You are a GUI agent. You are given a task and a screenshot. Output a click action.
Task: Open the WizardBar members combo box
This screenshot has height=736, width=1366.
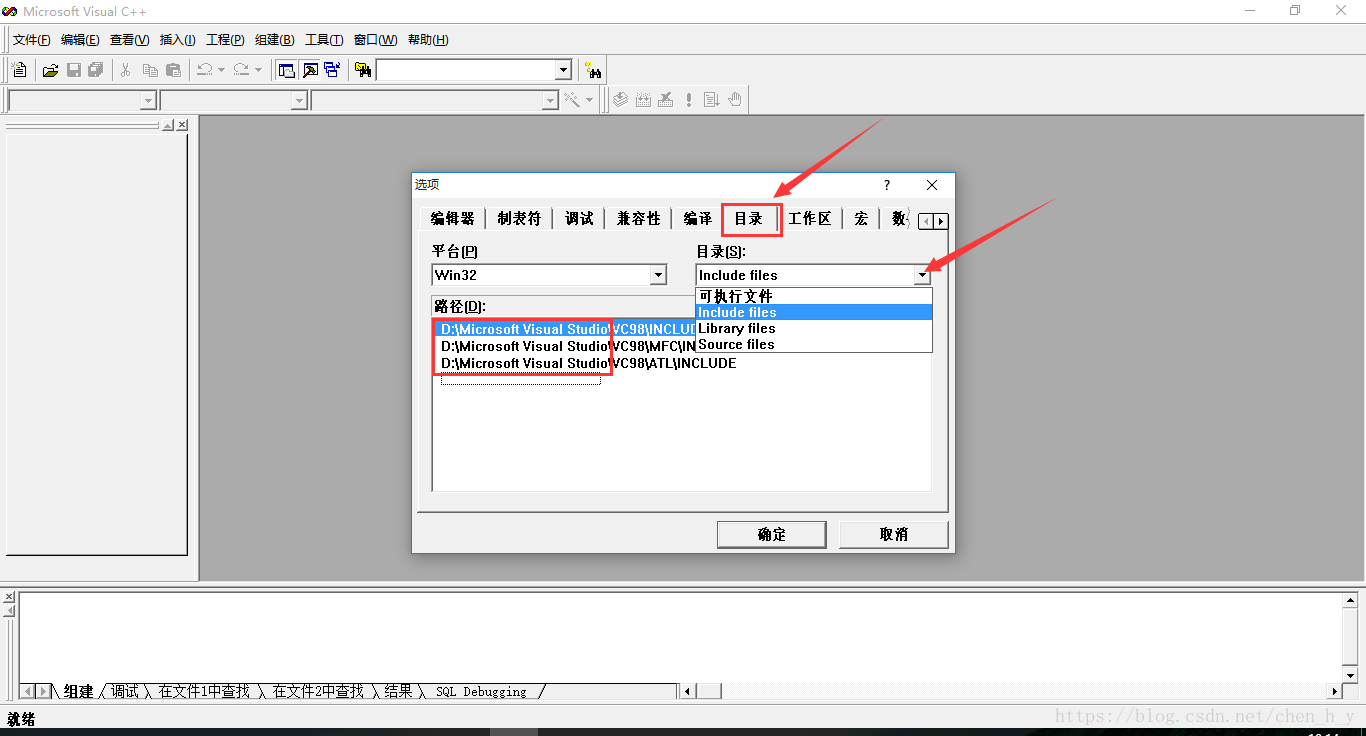click(x=435, y=100)
